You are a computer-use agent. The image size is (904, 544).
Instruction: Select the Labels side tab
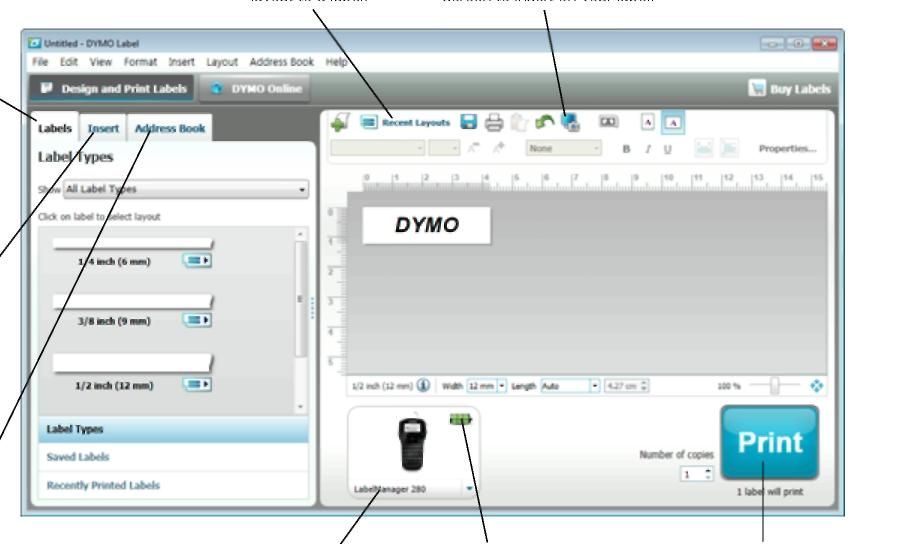tap(55, 127)
